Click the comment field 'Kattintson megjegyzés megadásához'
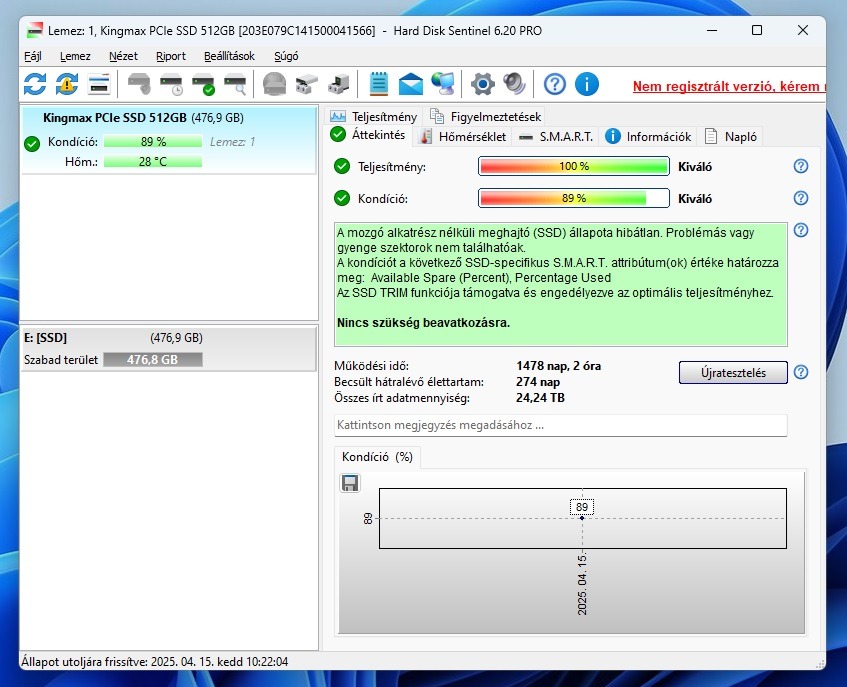 click(560, 425)
